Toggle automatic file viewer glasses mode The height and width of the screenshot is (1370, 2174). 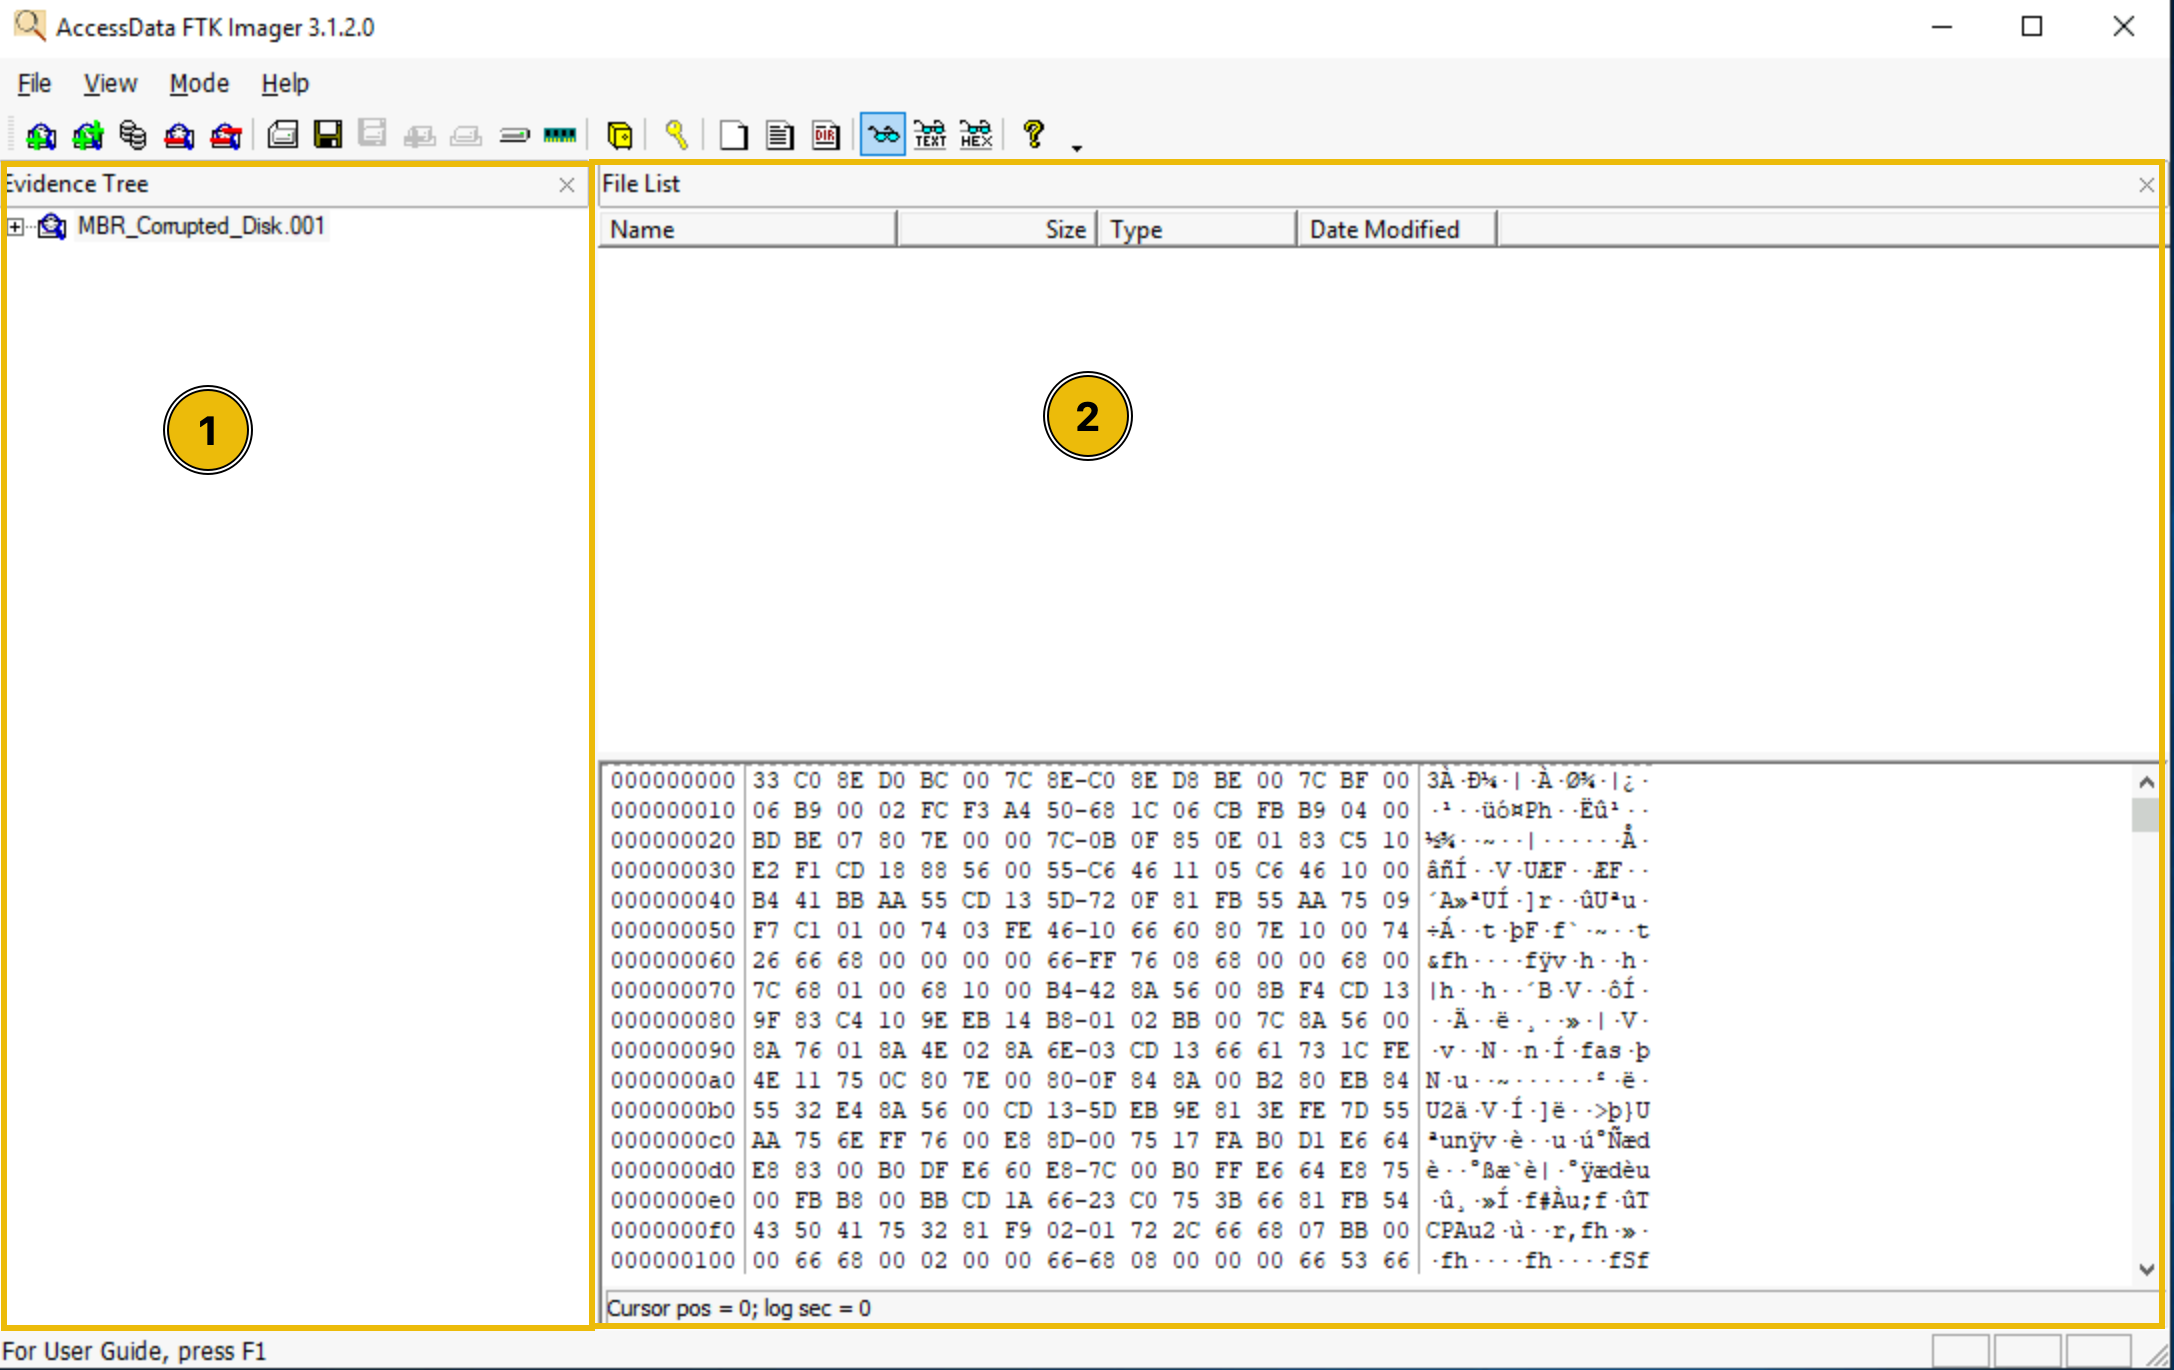click(883, 134)
